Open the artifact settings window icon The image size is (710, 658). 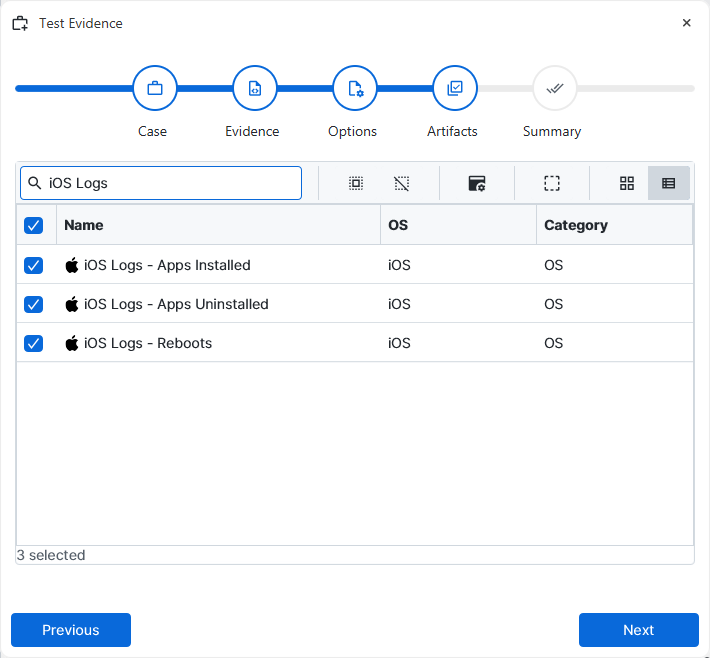point(477,183)
